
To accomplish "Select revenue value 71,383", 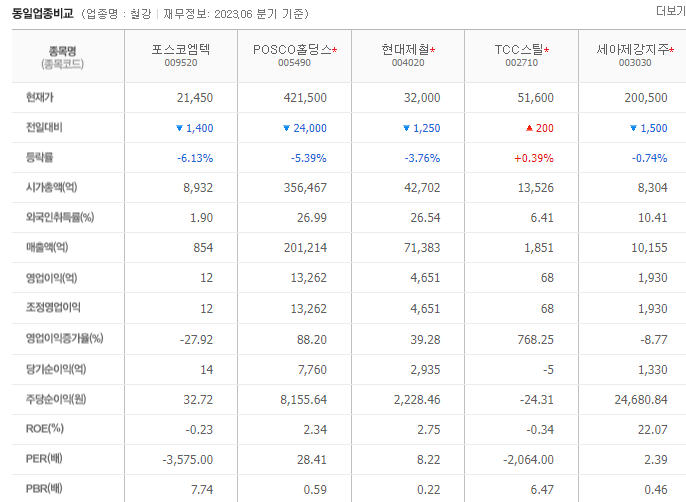I will [422, 248].
